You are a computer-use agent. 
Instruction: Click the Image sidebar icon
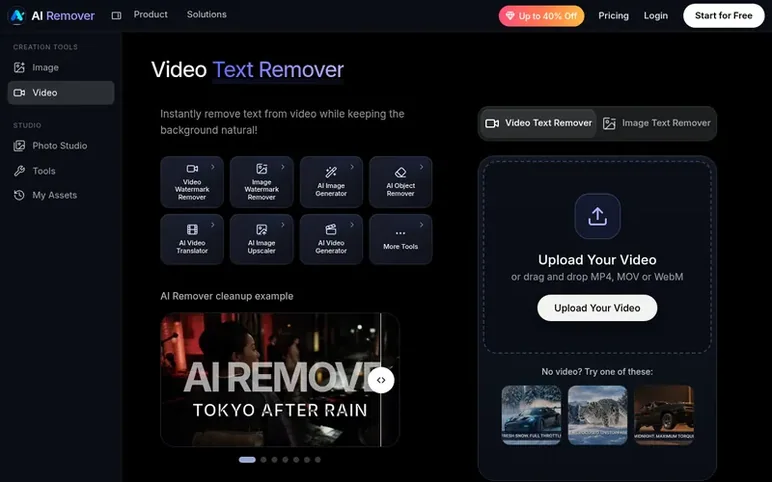19,67
